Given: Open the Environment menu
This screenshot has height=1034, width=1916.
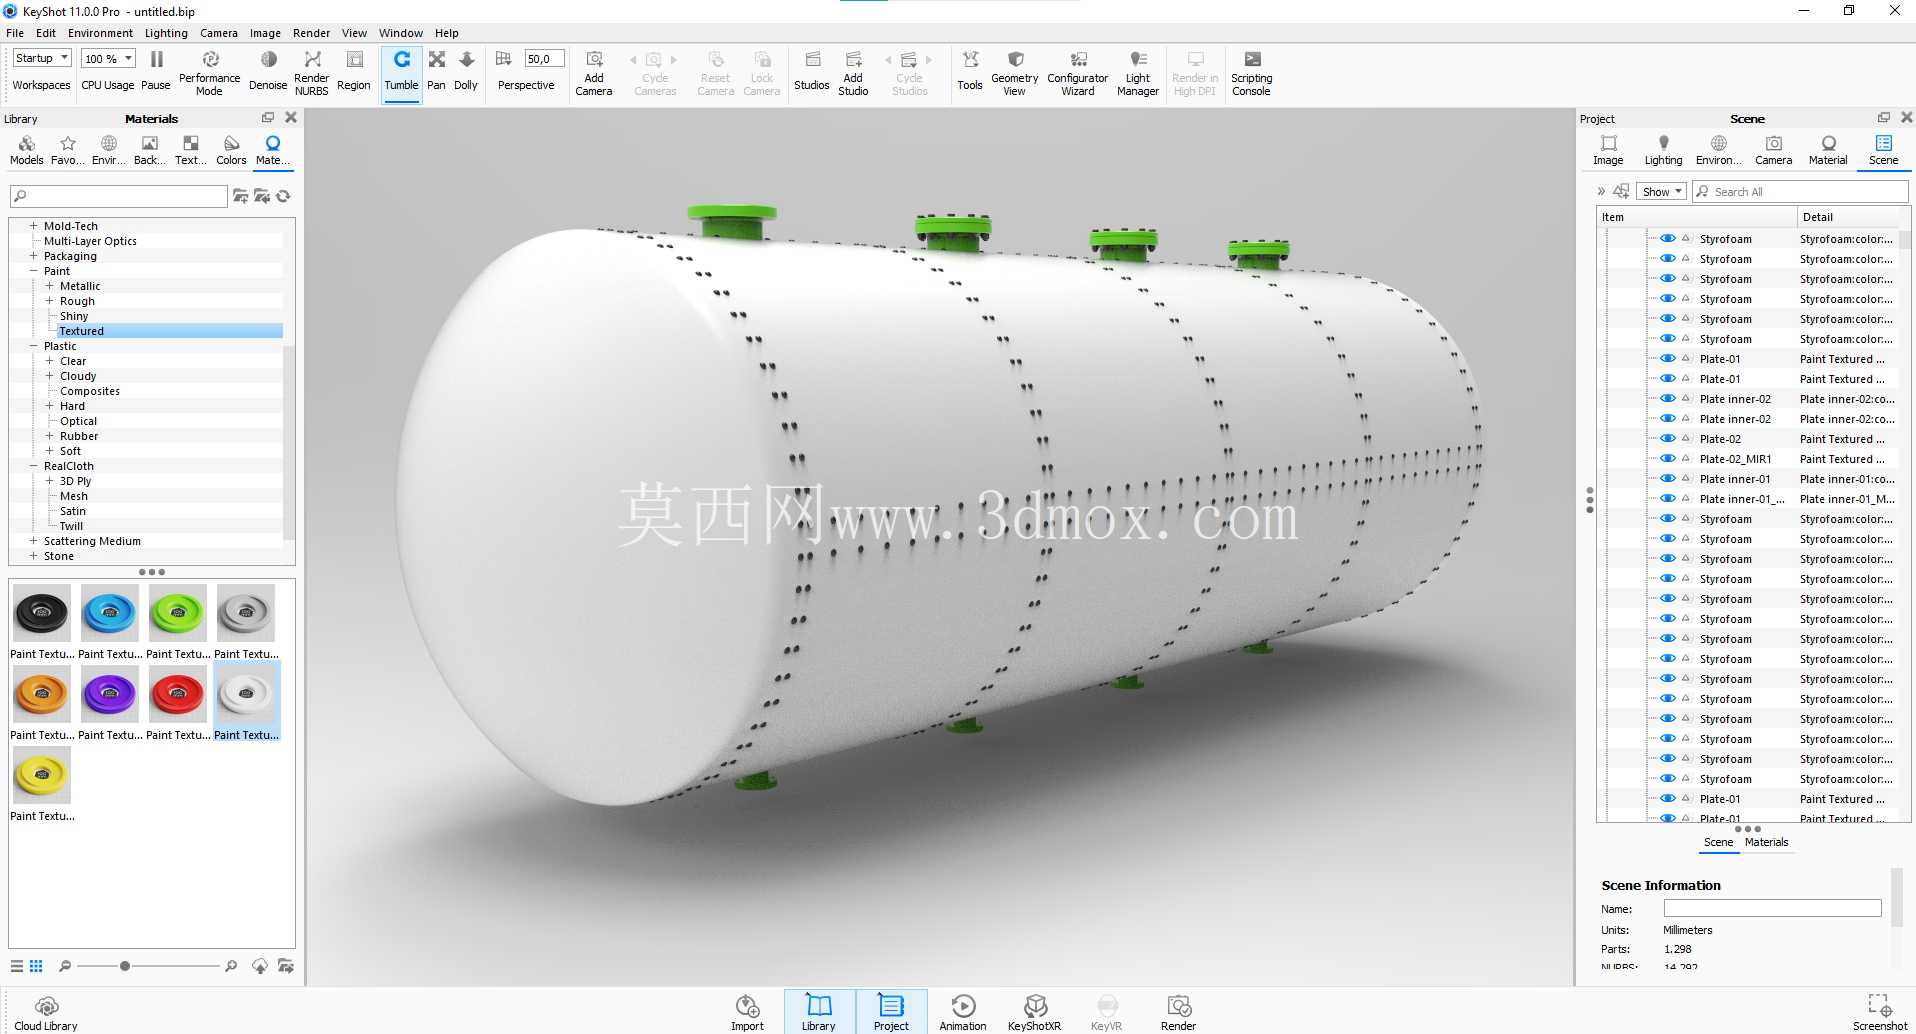Looking at the screenshot, I should click(100, 33).
